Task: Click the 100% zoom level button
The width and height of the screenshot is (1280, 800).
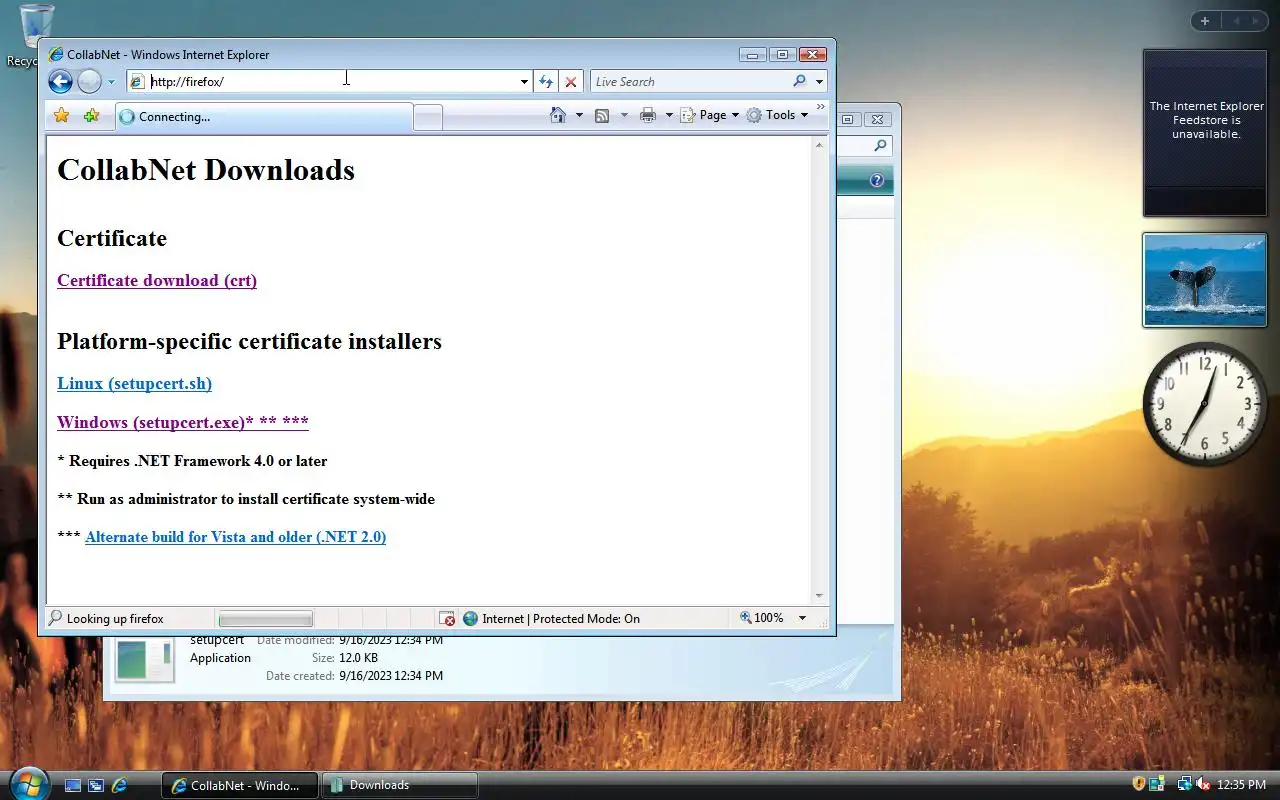Action: click(x=762, y=618)
